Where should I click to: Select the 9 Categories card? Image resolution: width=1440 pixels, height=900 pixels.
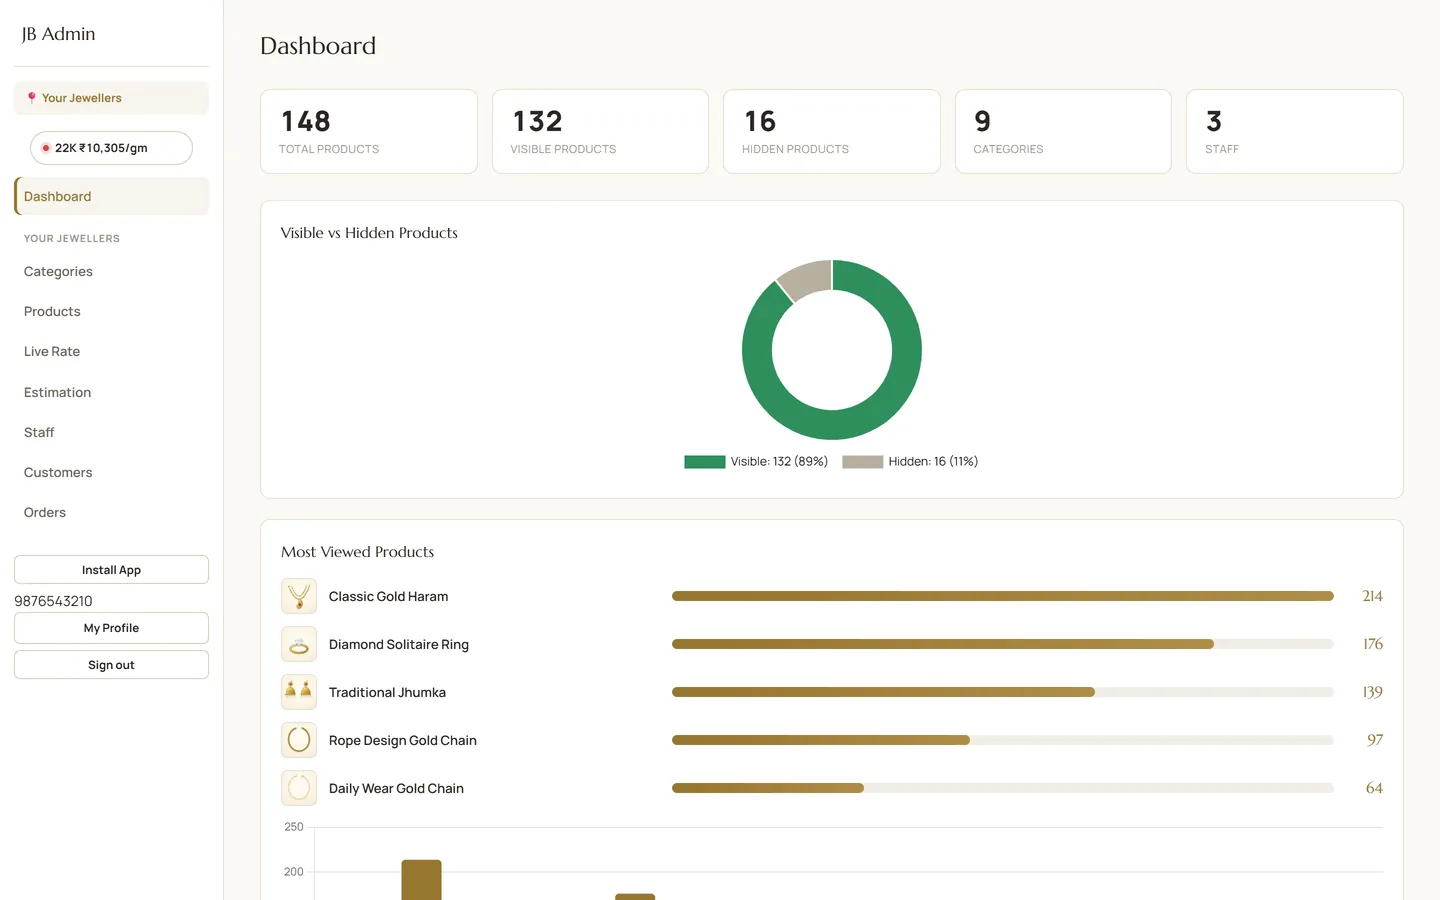1063,131
